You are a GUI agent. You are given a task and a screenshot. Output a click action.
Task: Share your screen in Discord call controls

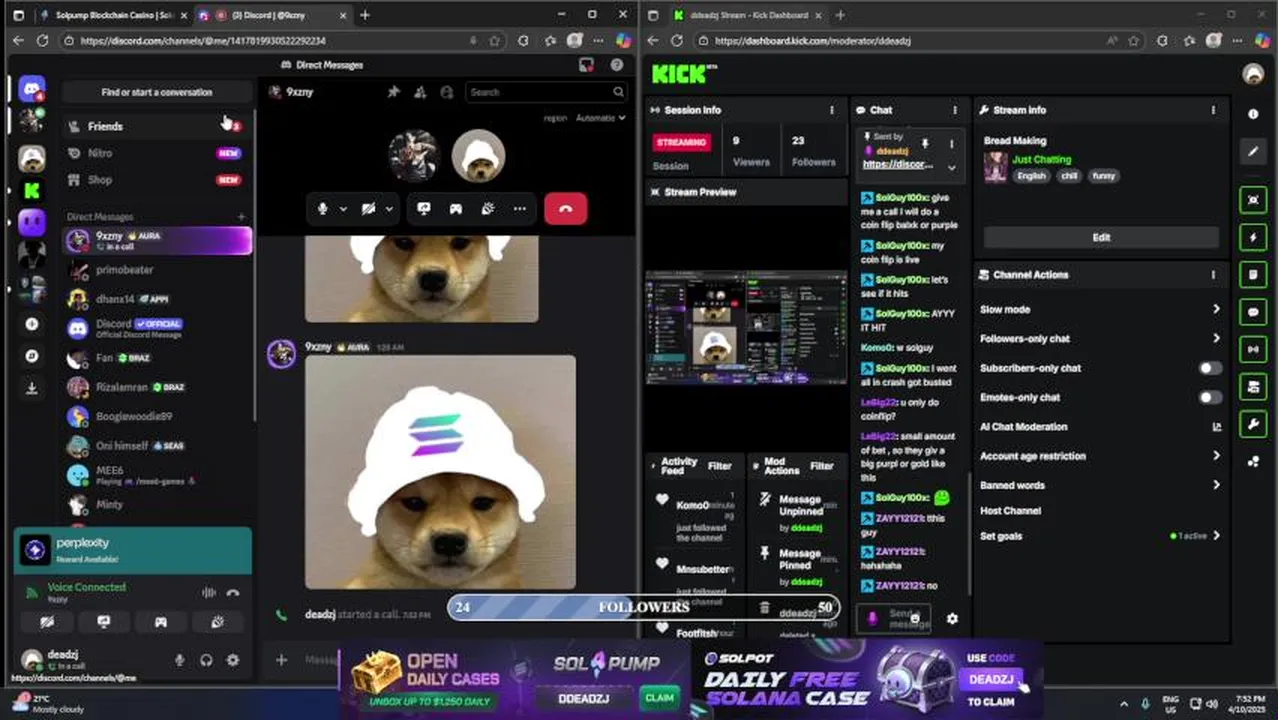pyautogui.click(x=424, y=208)
